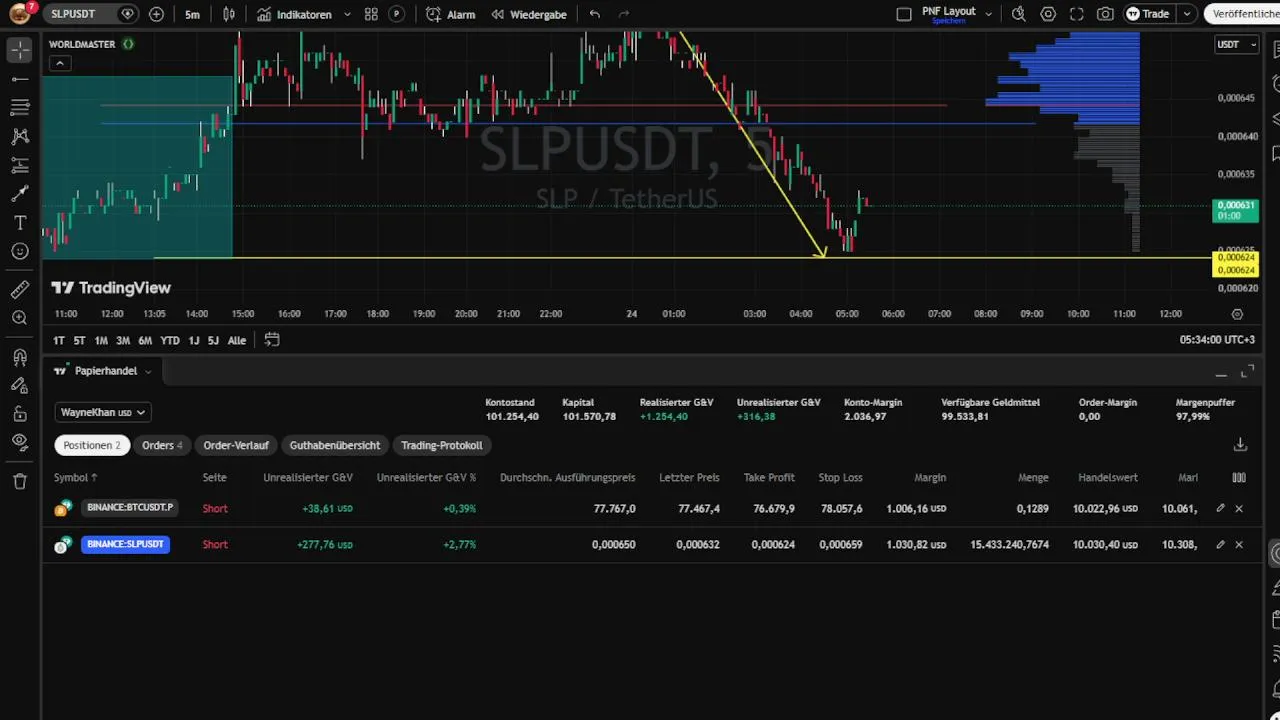
Task: Click the Veröffentlichen button
Action: pyautogui.click(x=1243, y=14)
